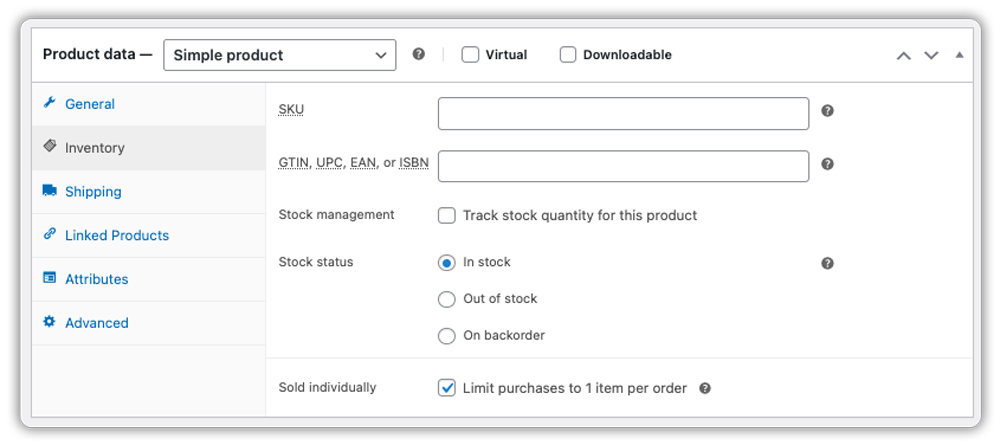Click the Stock management label
1000x445 pixels.
337,215
